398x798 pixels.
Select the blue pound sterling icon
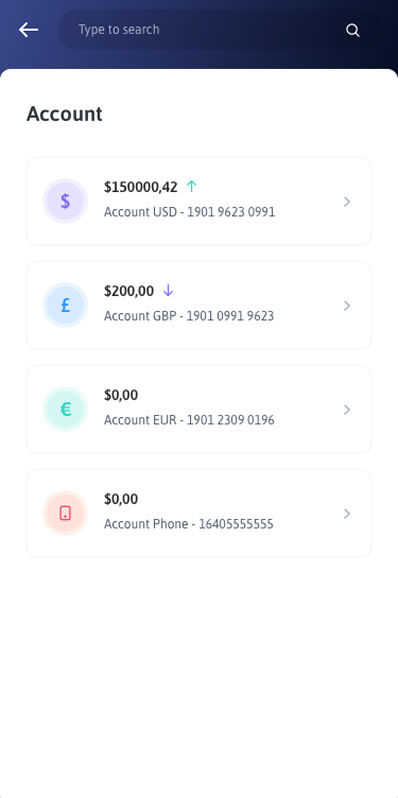pyautogui.click(x=65, y=305)
